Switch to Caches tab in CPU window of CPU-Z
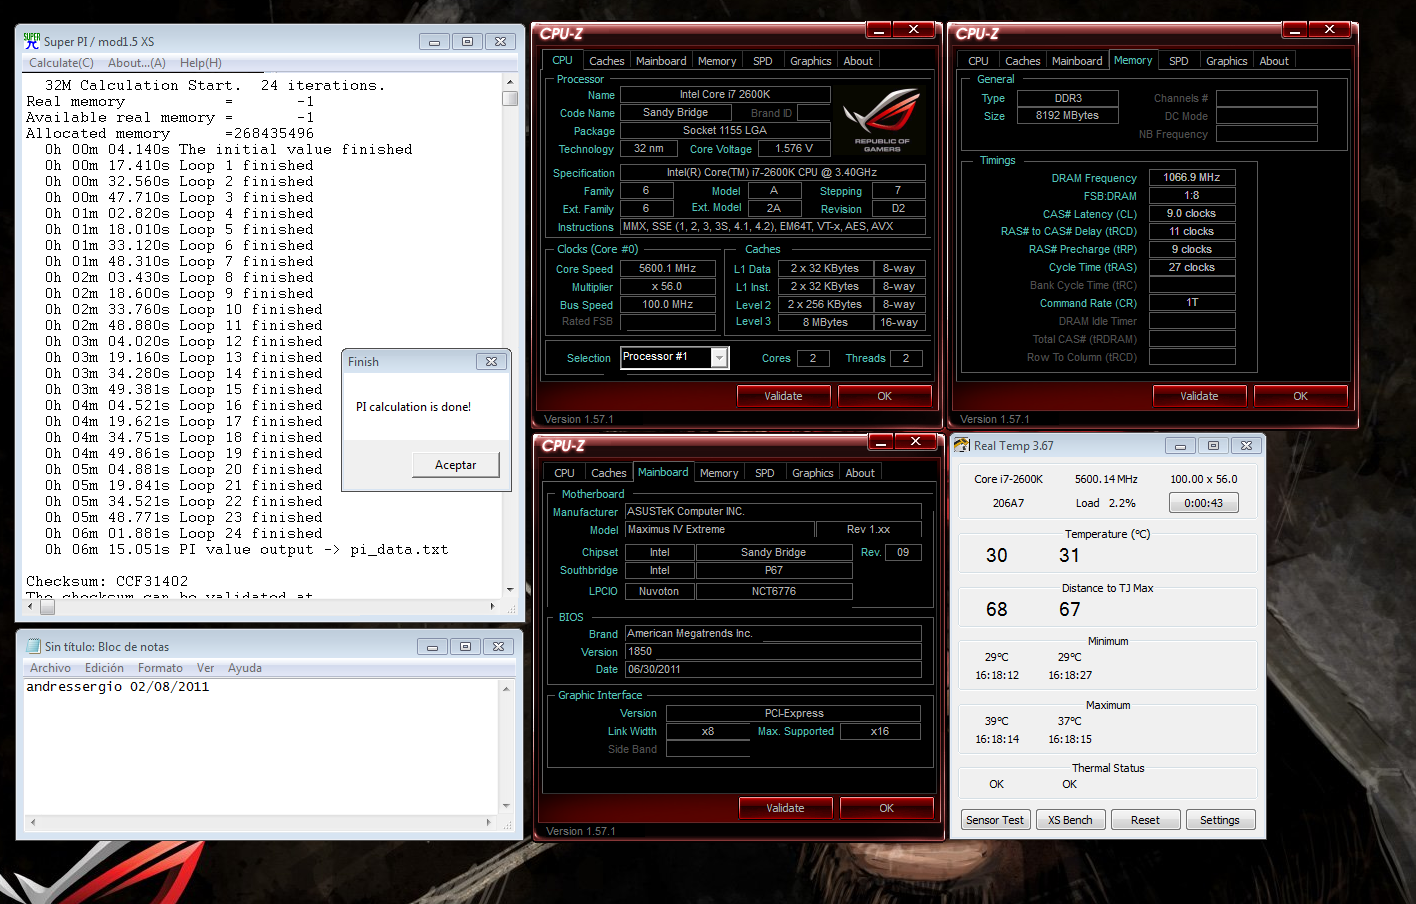 coord(606,61)
